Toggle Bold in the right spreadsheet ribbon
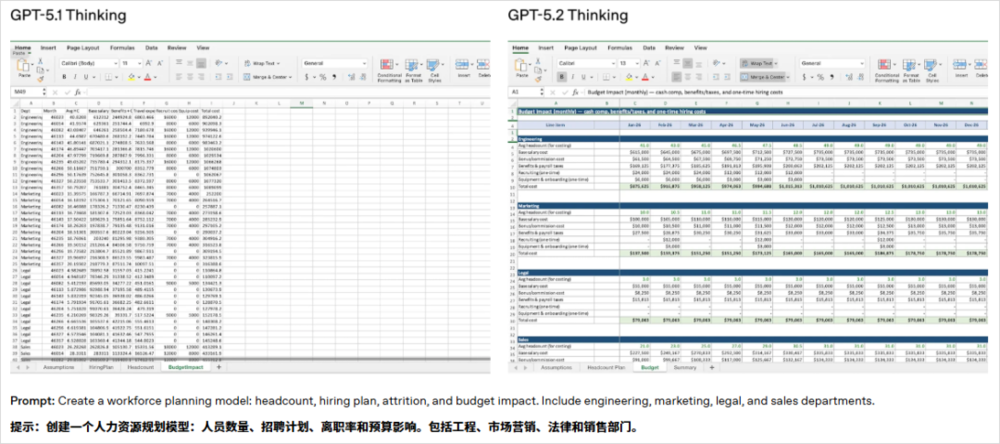The width and height of the screenshot is (1000, 444). [x=564, y=76]
